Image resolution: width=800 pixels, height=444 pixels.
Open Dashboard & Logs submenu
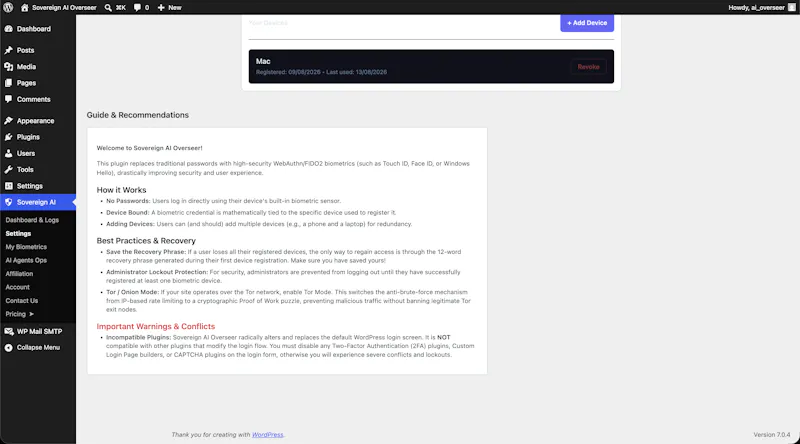[32, 220]
